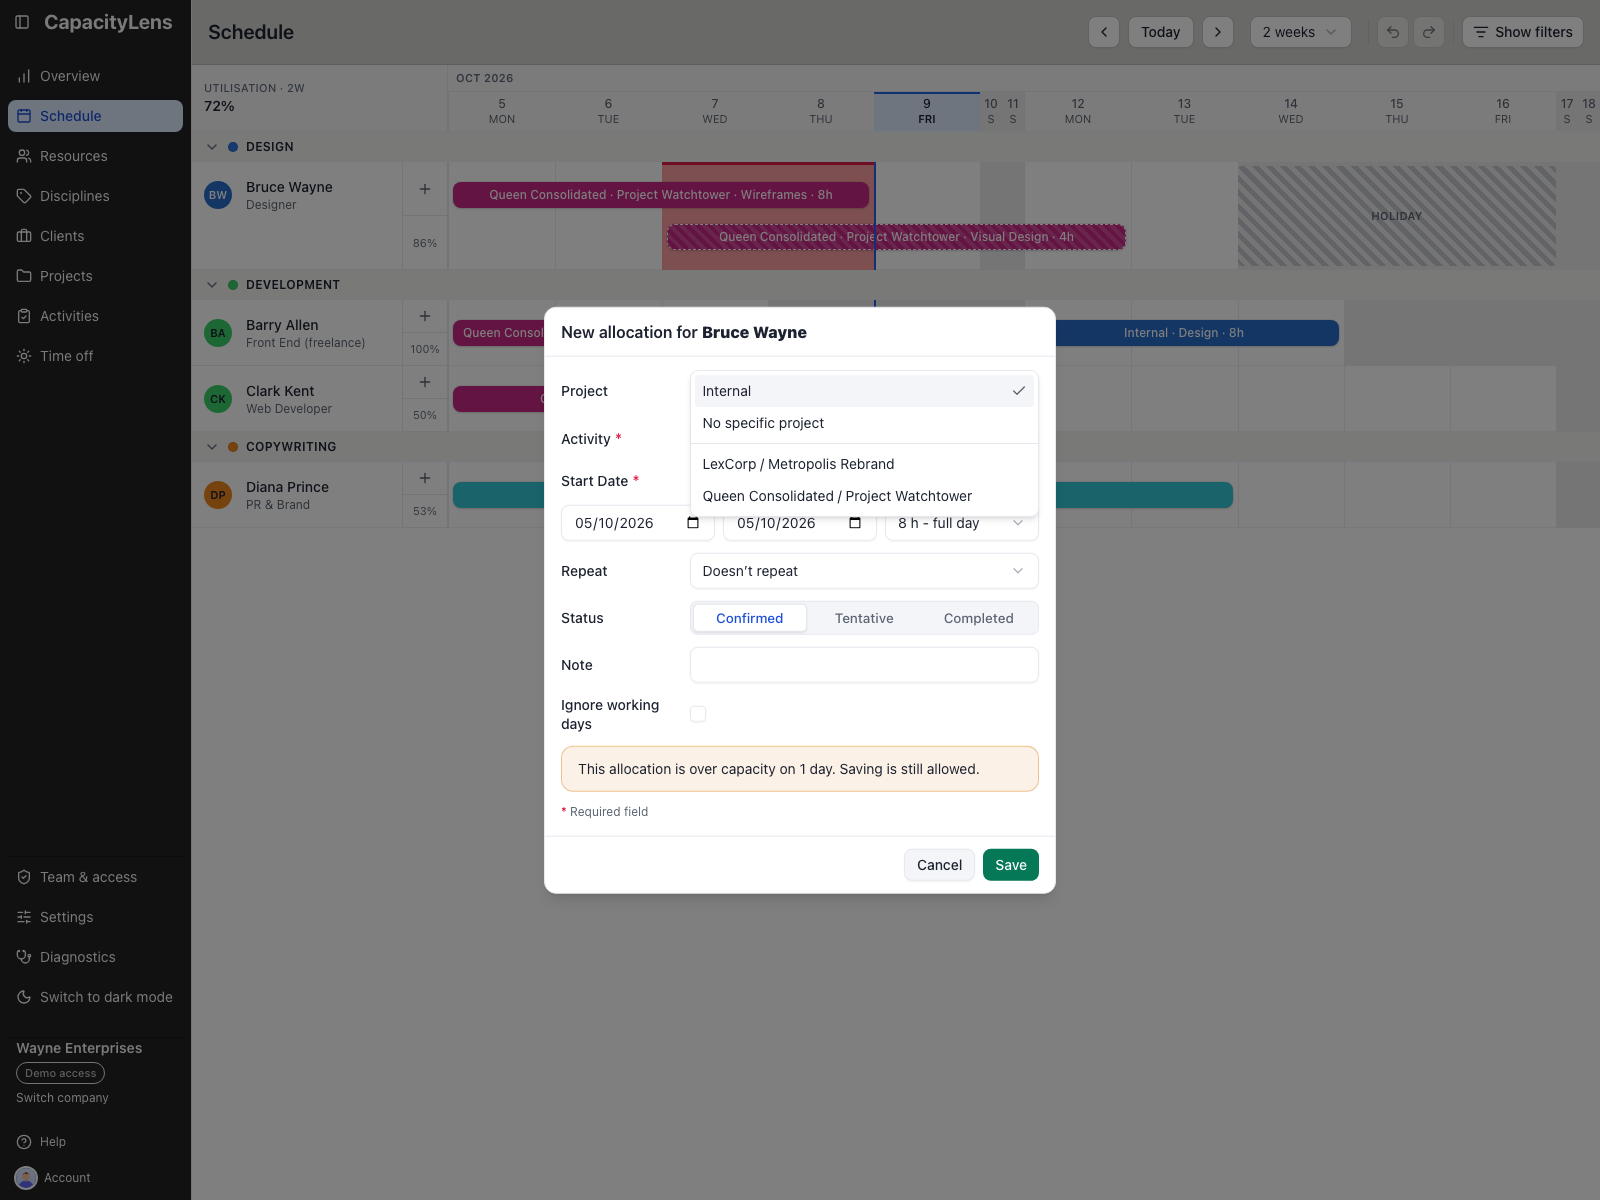1600x1200 pixels.
Task: Open the Start Date calendar picker icon
Action: (693, 523)
